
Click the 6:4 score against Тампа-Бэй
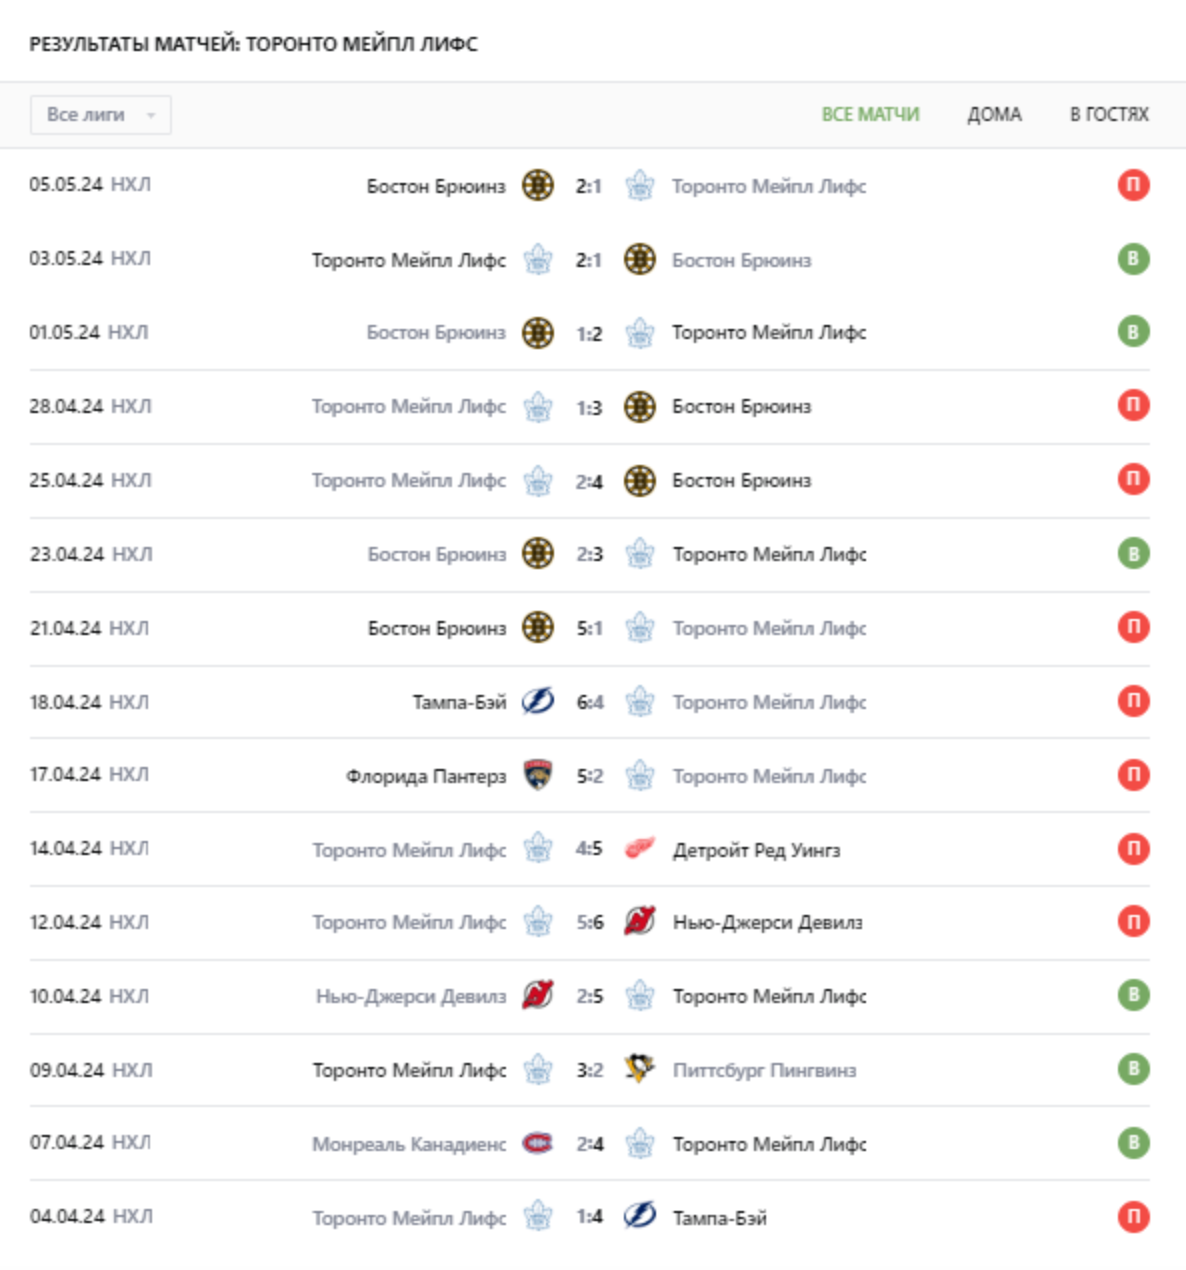[x=589, y=702]
